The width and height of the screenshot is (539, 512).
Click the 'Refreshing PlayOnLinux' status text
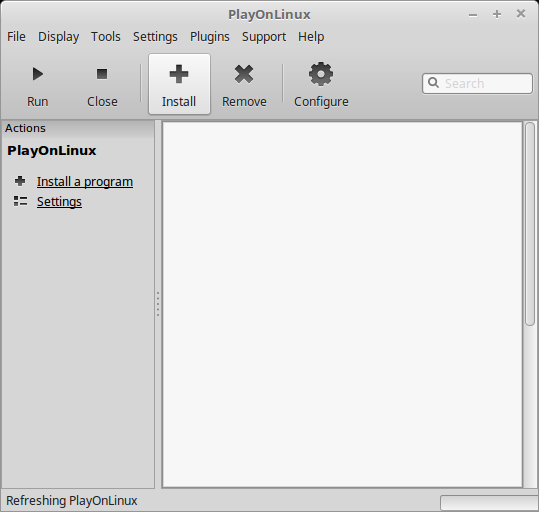72,500
